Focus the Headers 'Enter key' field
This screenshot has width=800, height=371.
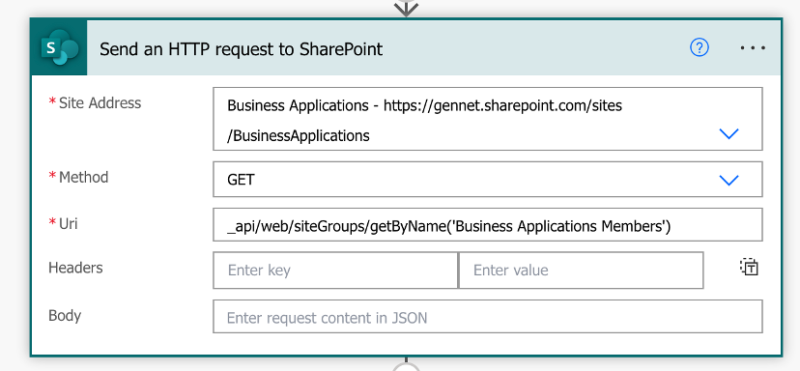336,270
